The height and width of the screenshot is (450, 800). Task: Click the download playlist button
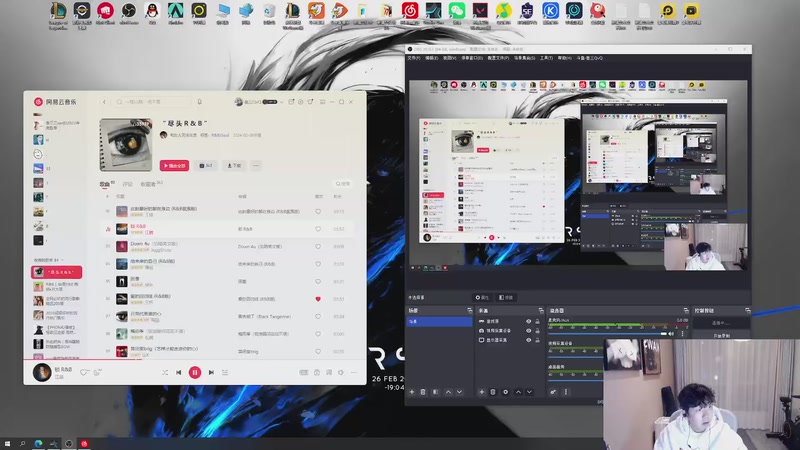click(235, 165)
